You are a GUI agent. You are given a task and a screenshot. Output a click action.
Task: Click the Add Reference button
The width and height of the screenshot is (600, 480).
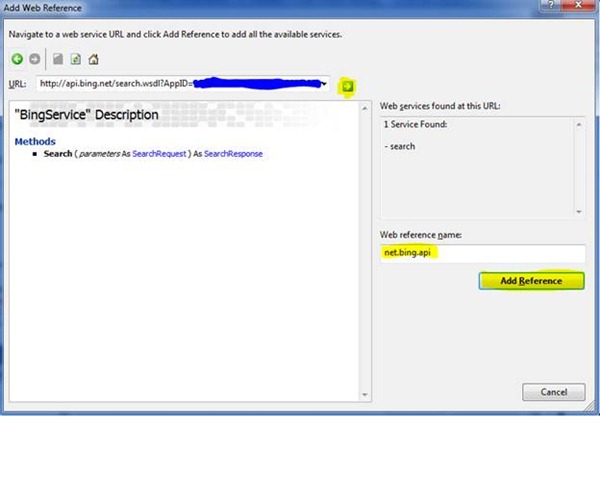click(x=532, y=281)
